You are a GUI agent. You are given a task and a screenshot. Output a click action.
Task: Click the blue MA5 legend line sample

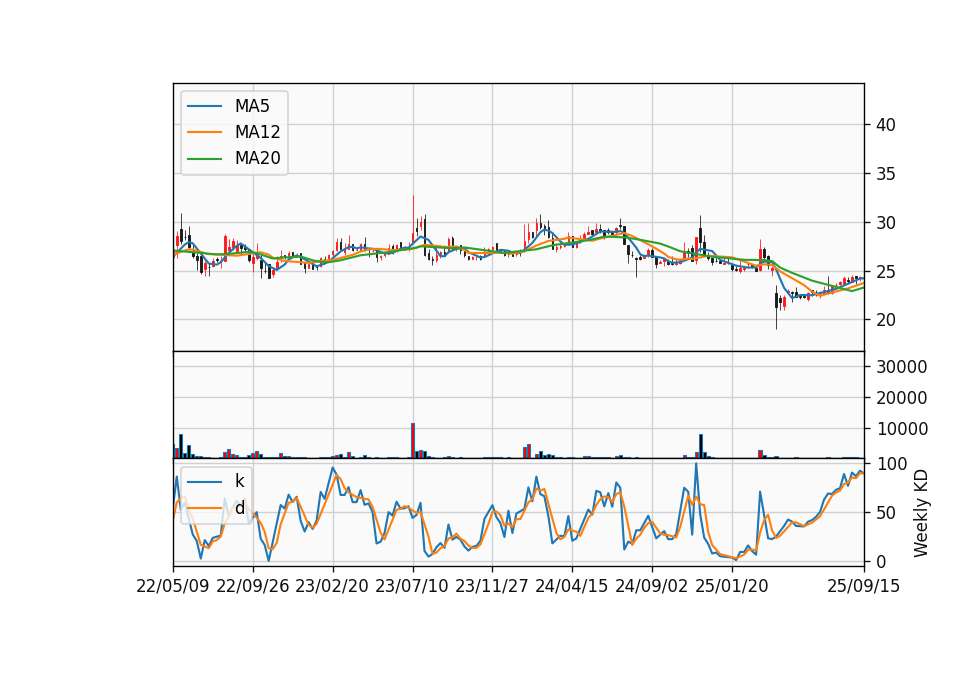coord(204,106)
